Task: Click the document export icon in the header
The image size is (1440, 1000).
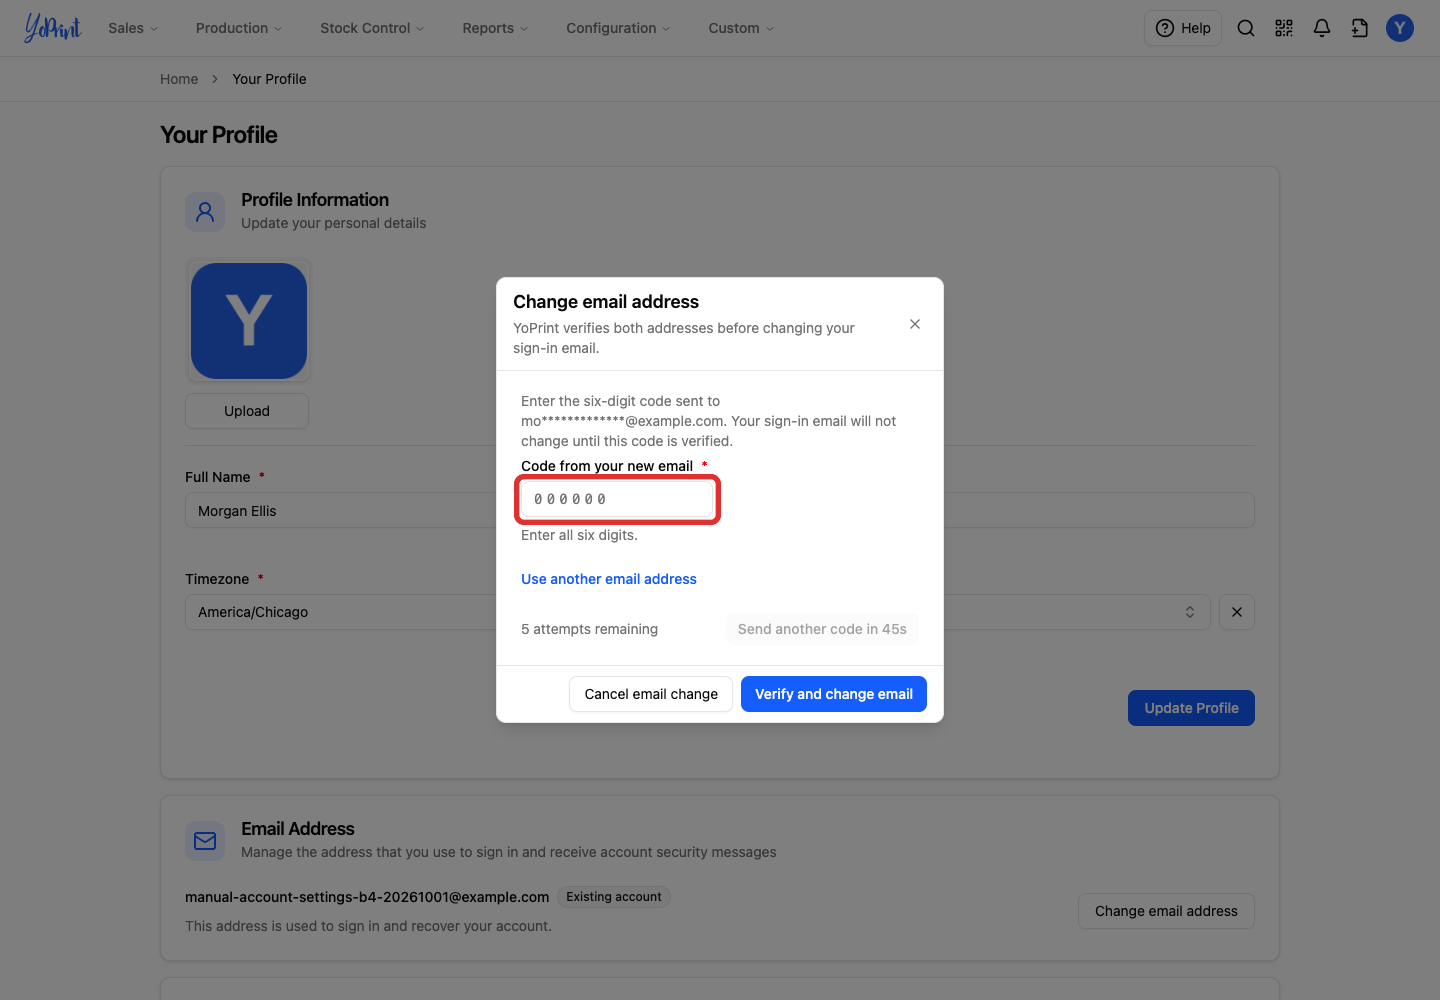Action: 1360,28
